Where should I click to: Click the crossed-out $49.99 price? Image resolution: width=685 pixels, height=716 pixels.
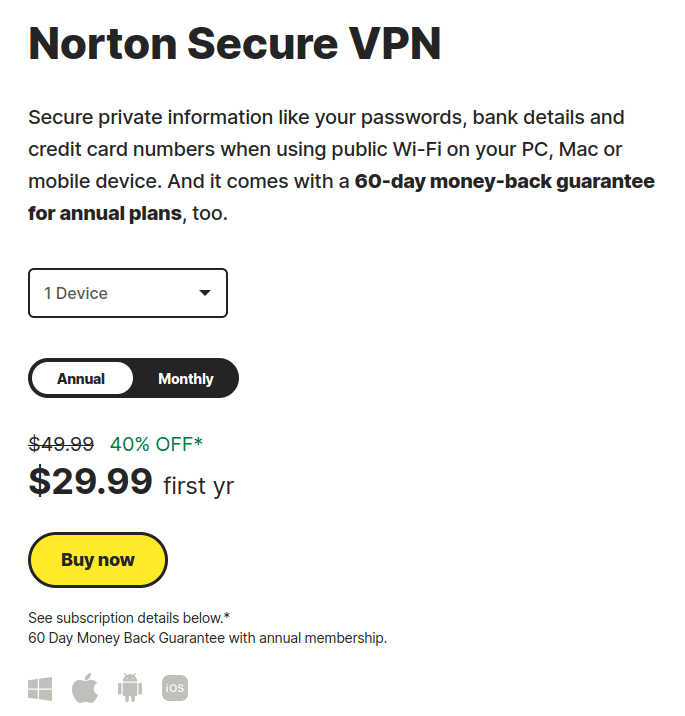point(61,444)
